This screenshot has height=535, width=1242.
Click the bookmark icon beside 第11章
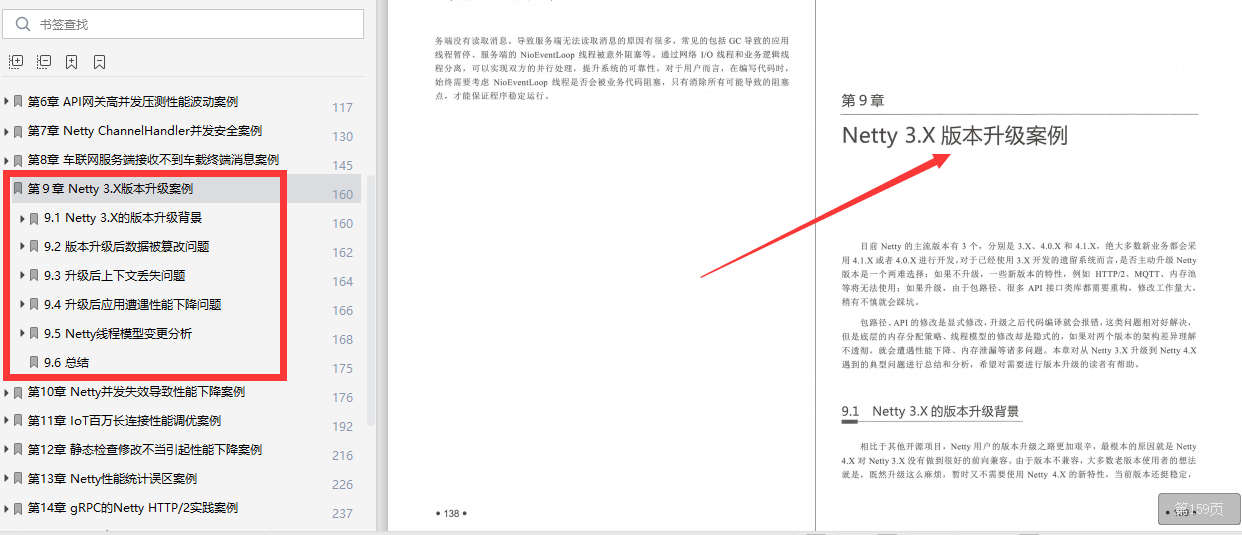tap(18, 421)
